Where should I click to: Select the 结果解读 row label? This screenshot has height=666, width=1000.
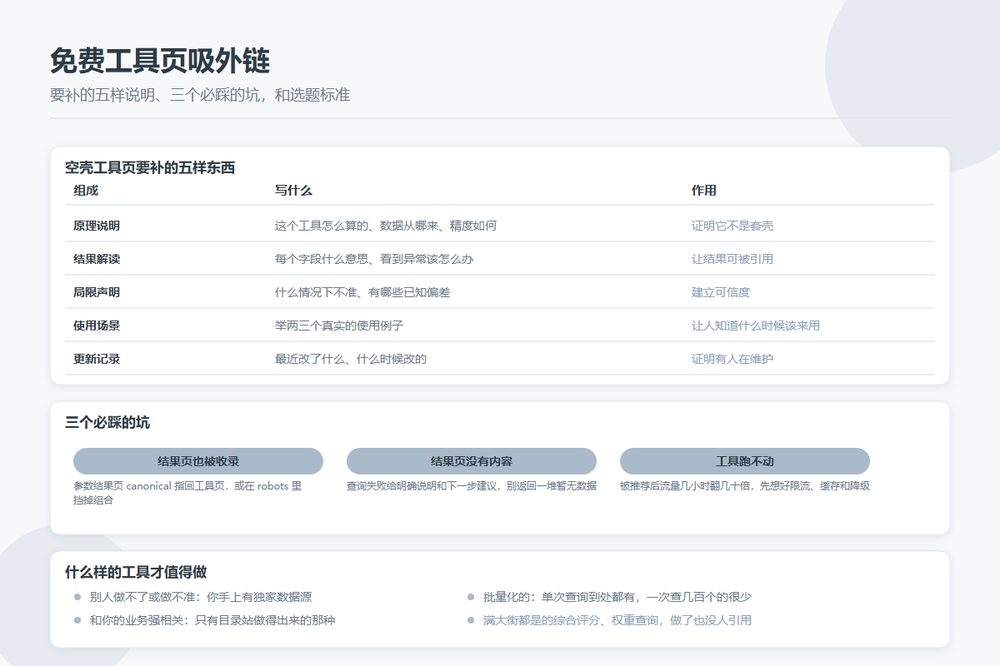point(96,258)
